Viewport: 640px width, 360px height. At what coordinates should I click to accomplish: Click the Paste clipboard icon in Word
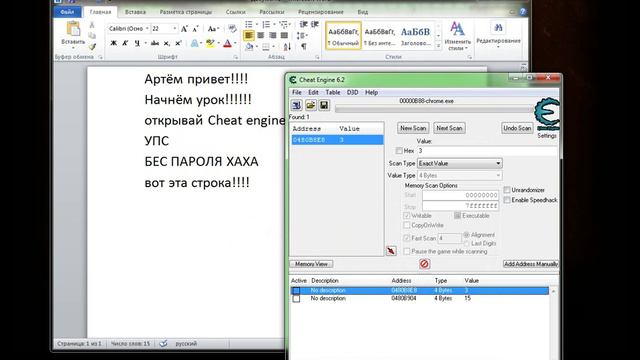click(73, 29)
